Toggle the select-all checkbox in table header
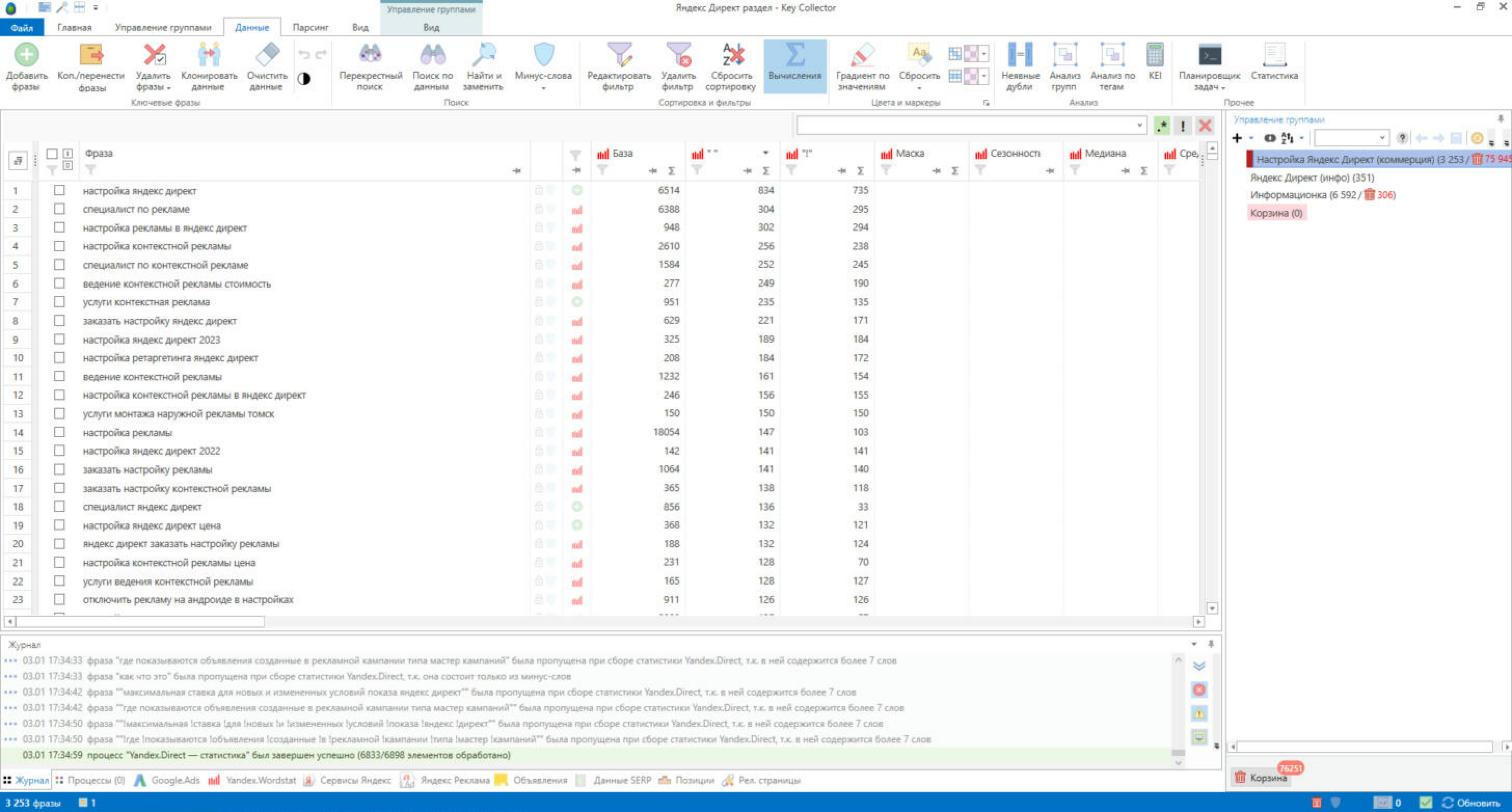The image size is (1512, 812). tap(52, 154)
